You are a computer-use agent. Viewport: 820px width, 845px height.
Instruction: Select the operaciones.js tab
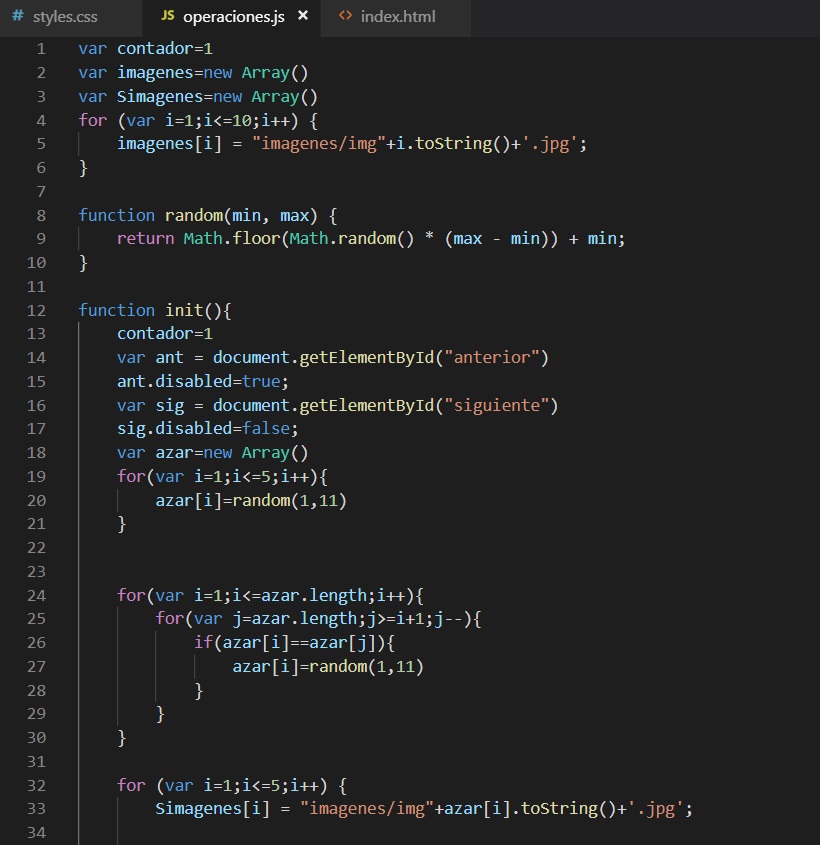point(232,17)
